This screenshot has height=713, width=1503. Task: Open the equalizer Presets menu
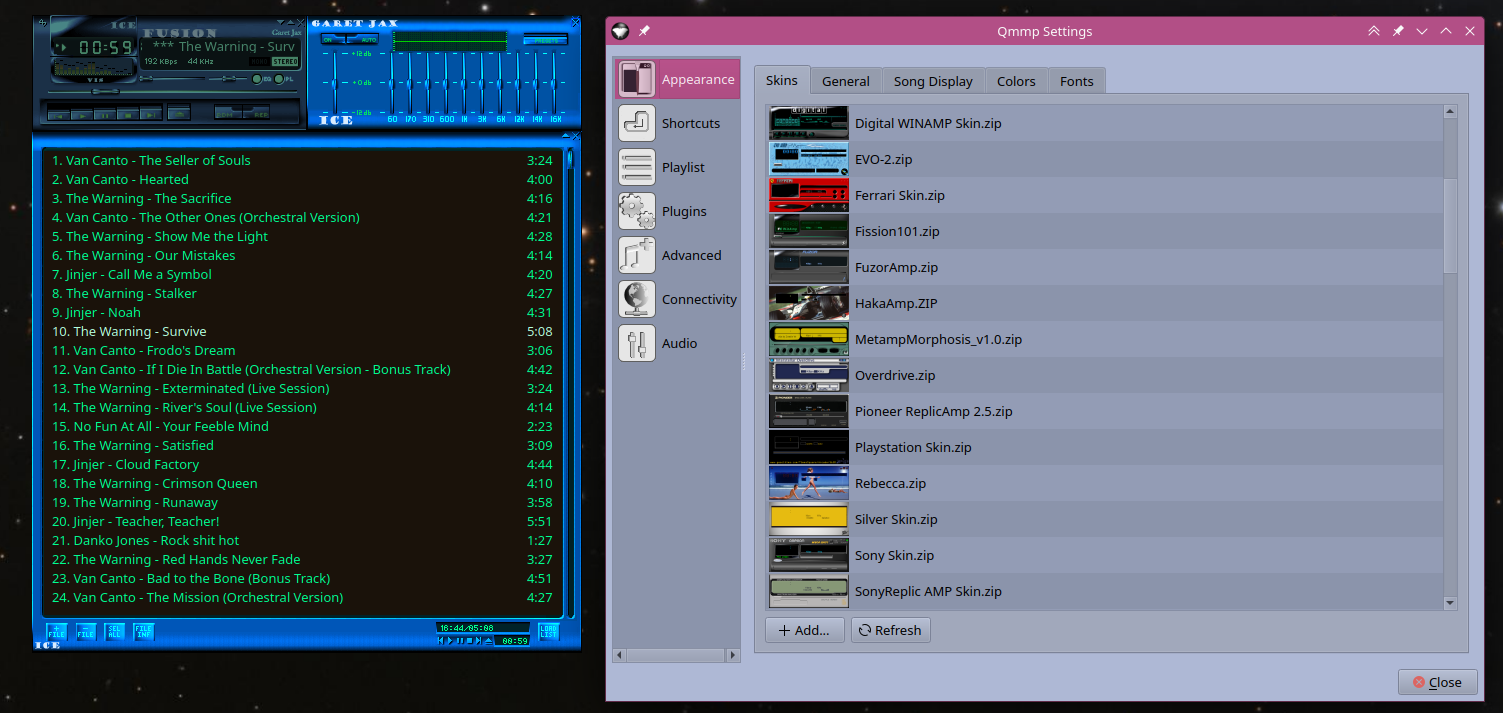pyautogui.click(x=546, y=40)
